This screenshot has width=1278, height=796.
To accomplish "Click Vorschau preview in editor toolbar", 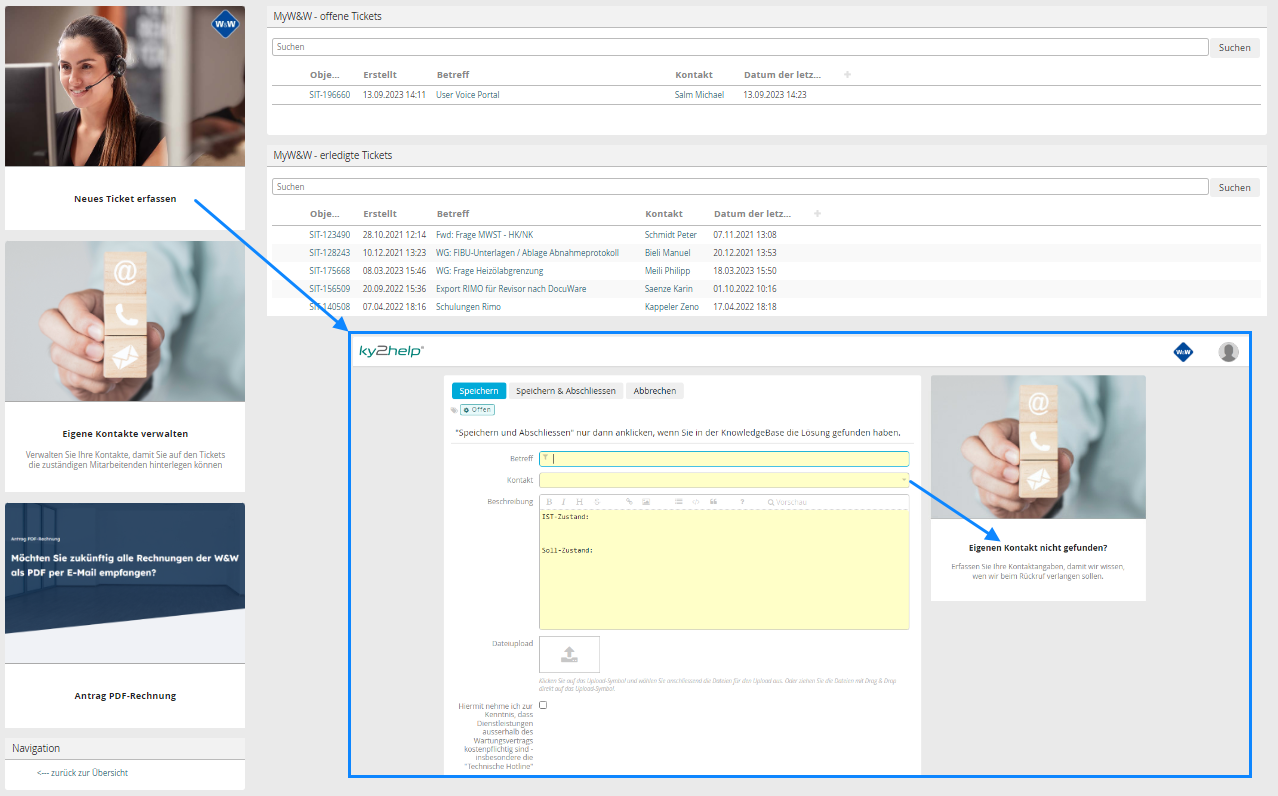I will point(787,502).
